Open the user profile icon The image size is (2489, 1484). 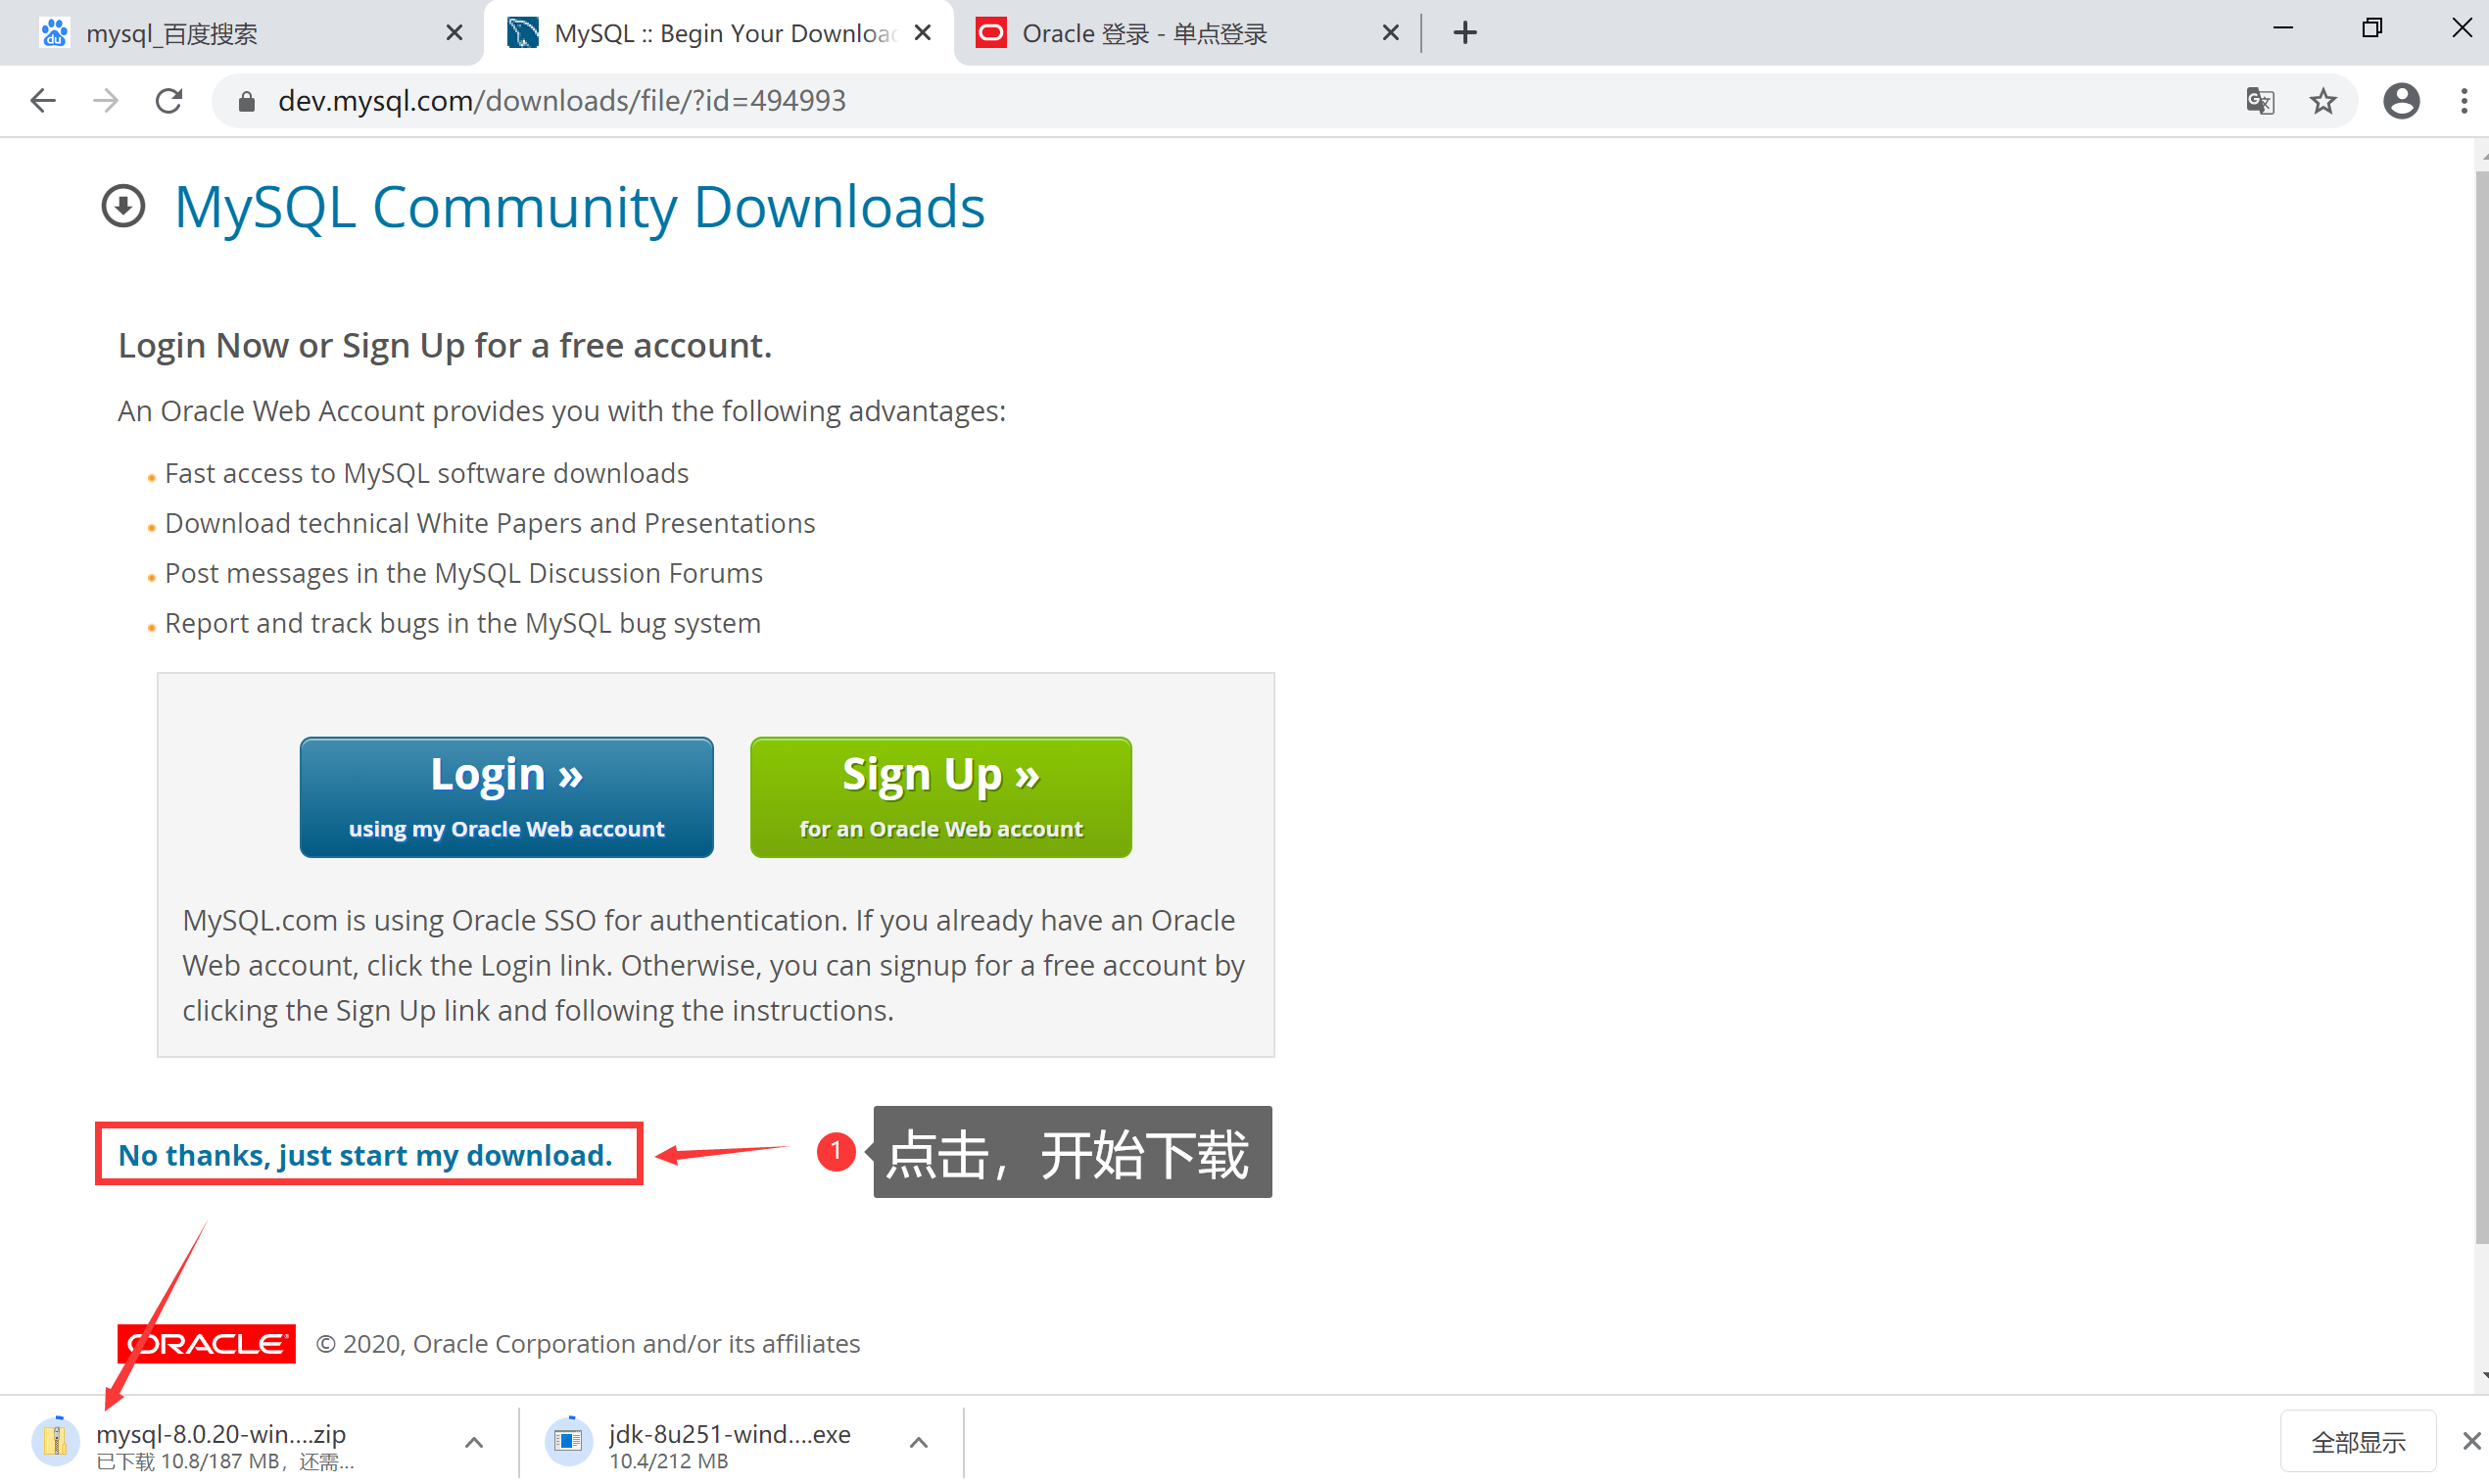(x=2401, y=101)
